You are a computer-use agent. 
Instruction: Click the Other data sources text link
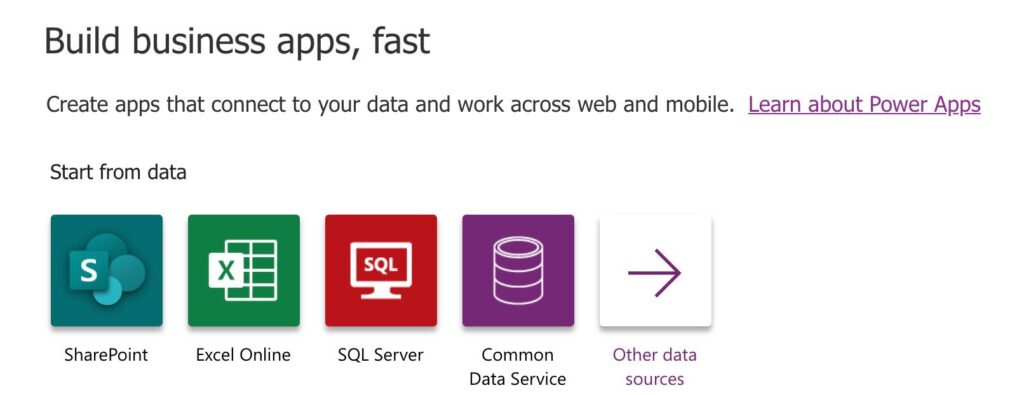tap(654, 367)
